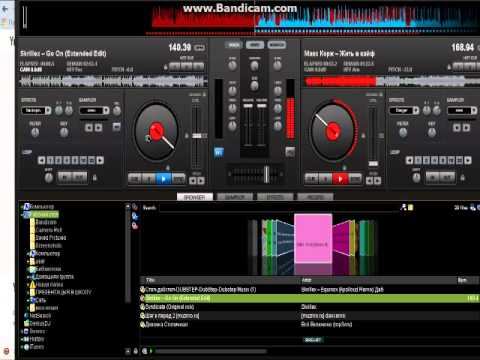
Task: Switch to the RECORD tab
Action: [x=315, y=197]
